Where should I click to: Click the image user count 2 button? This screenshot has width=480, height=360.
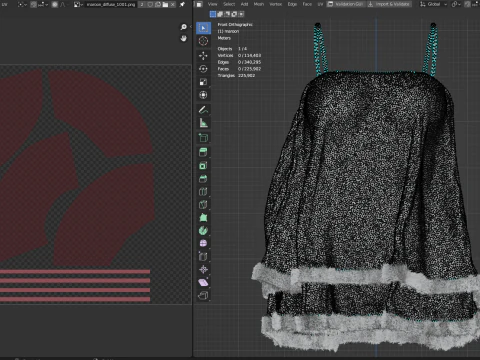click(x=142, y=4)
